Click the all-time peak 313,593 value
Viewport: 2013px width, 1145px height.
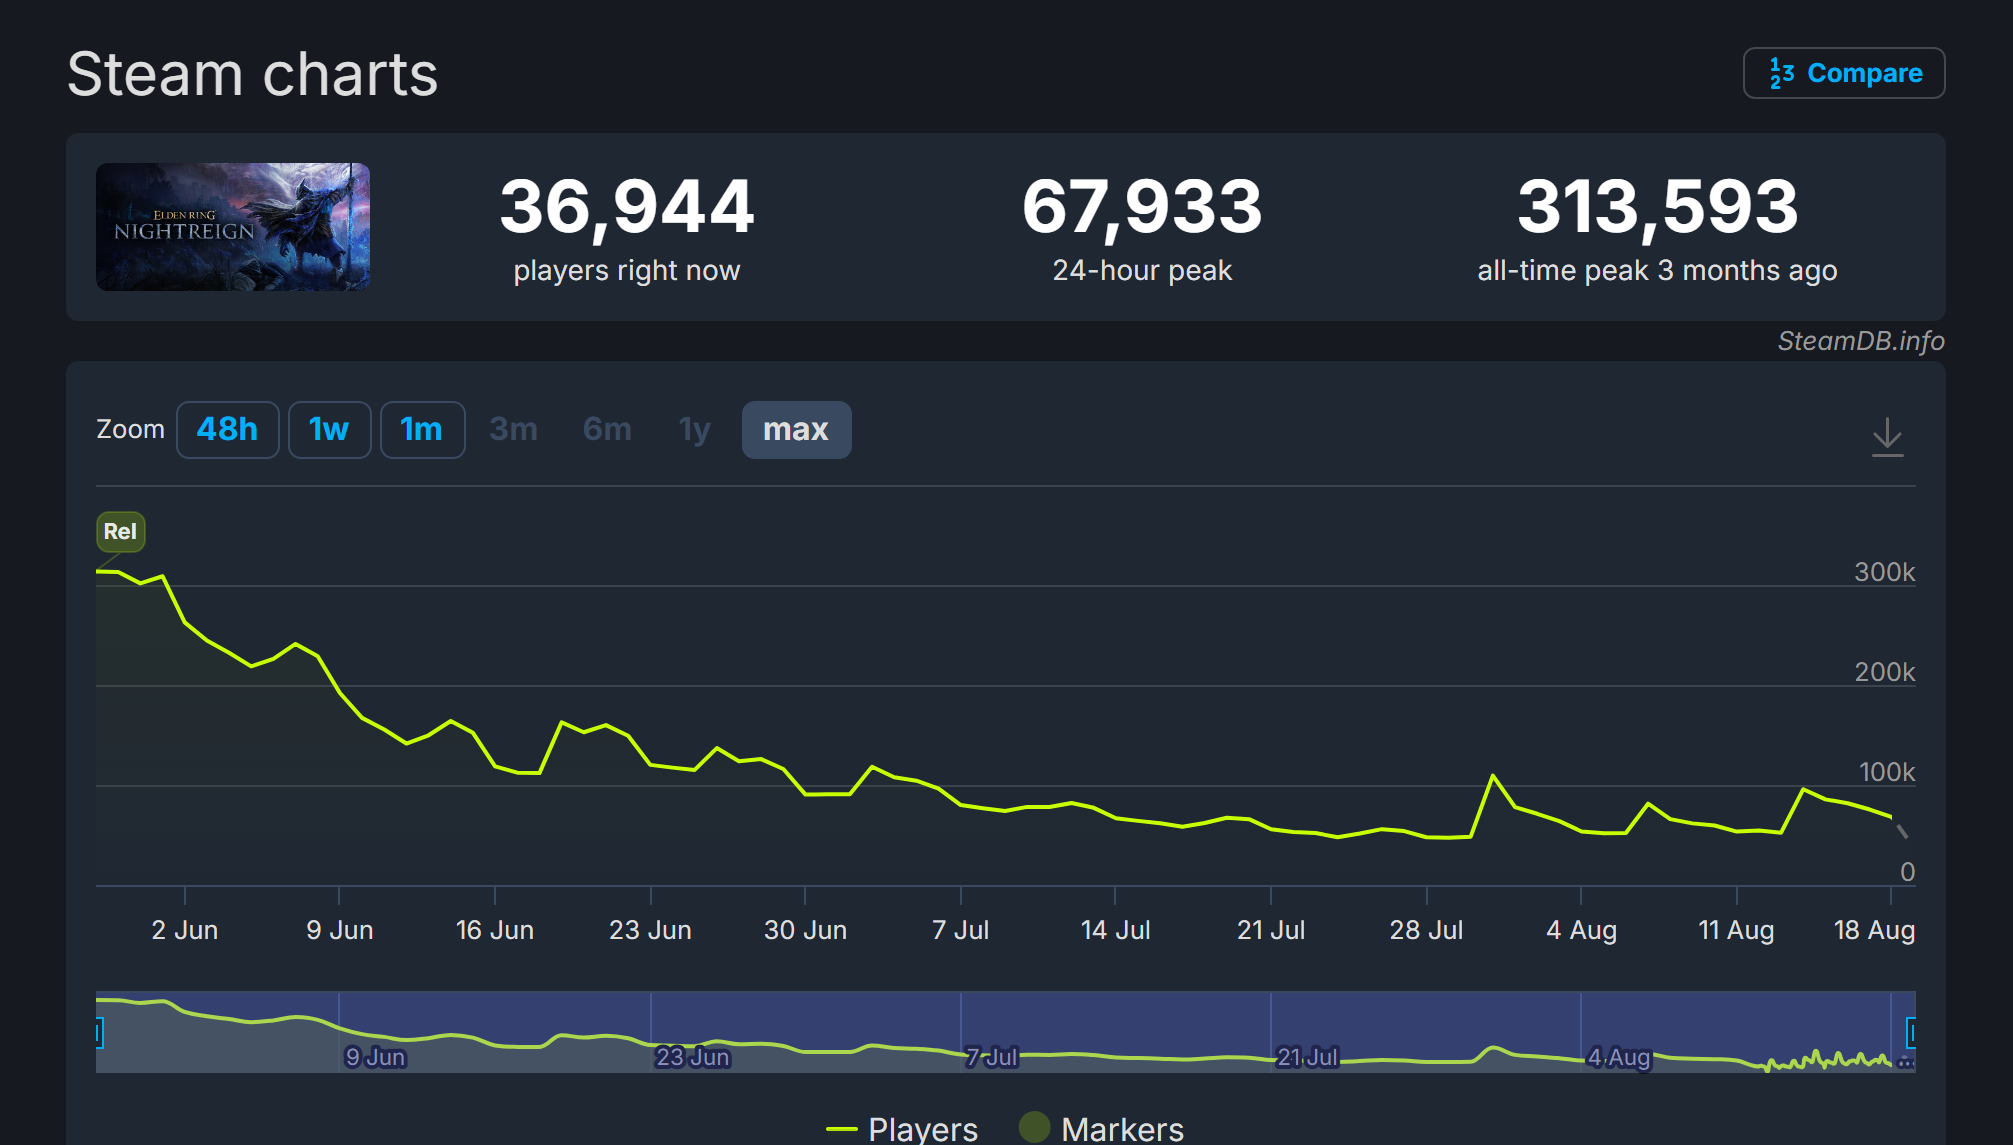click(1657, 207)
